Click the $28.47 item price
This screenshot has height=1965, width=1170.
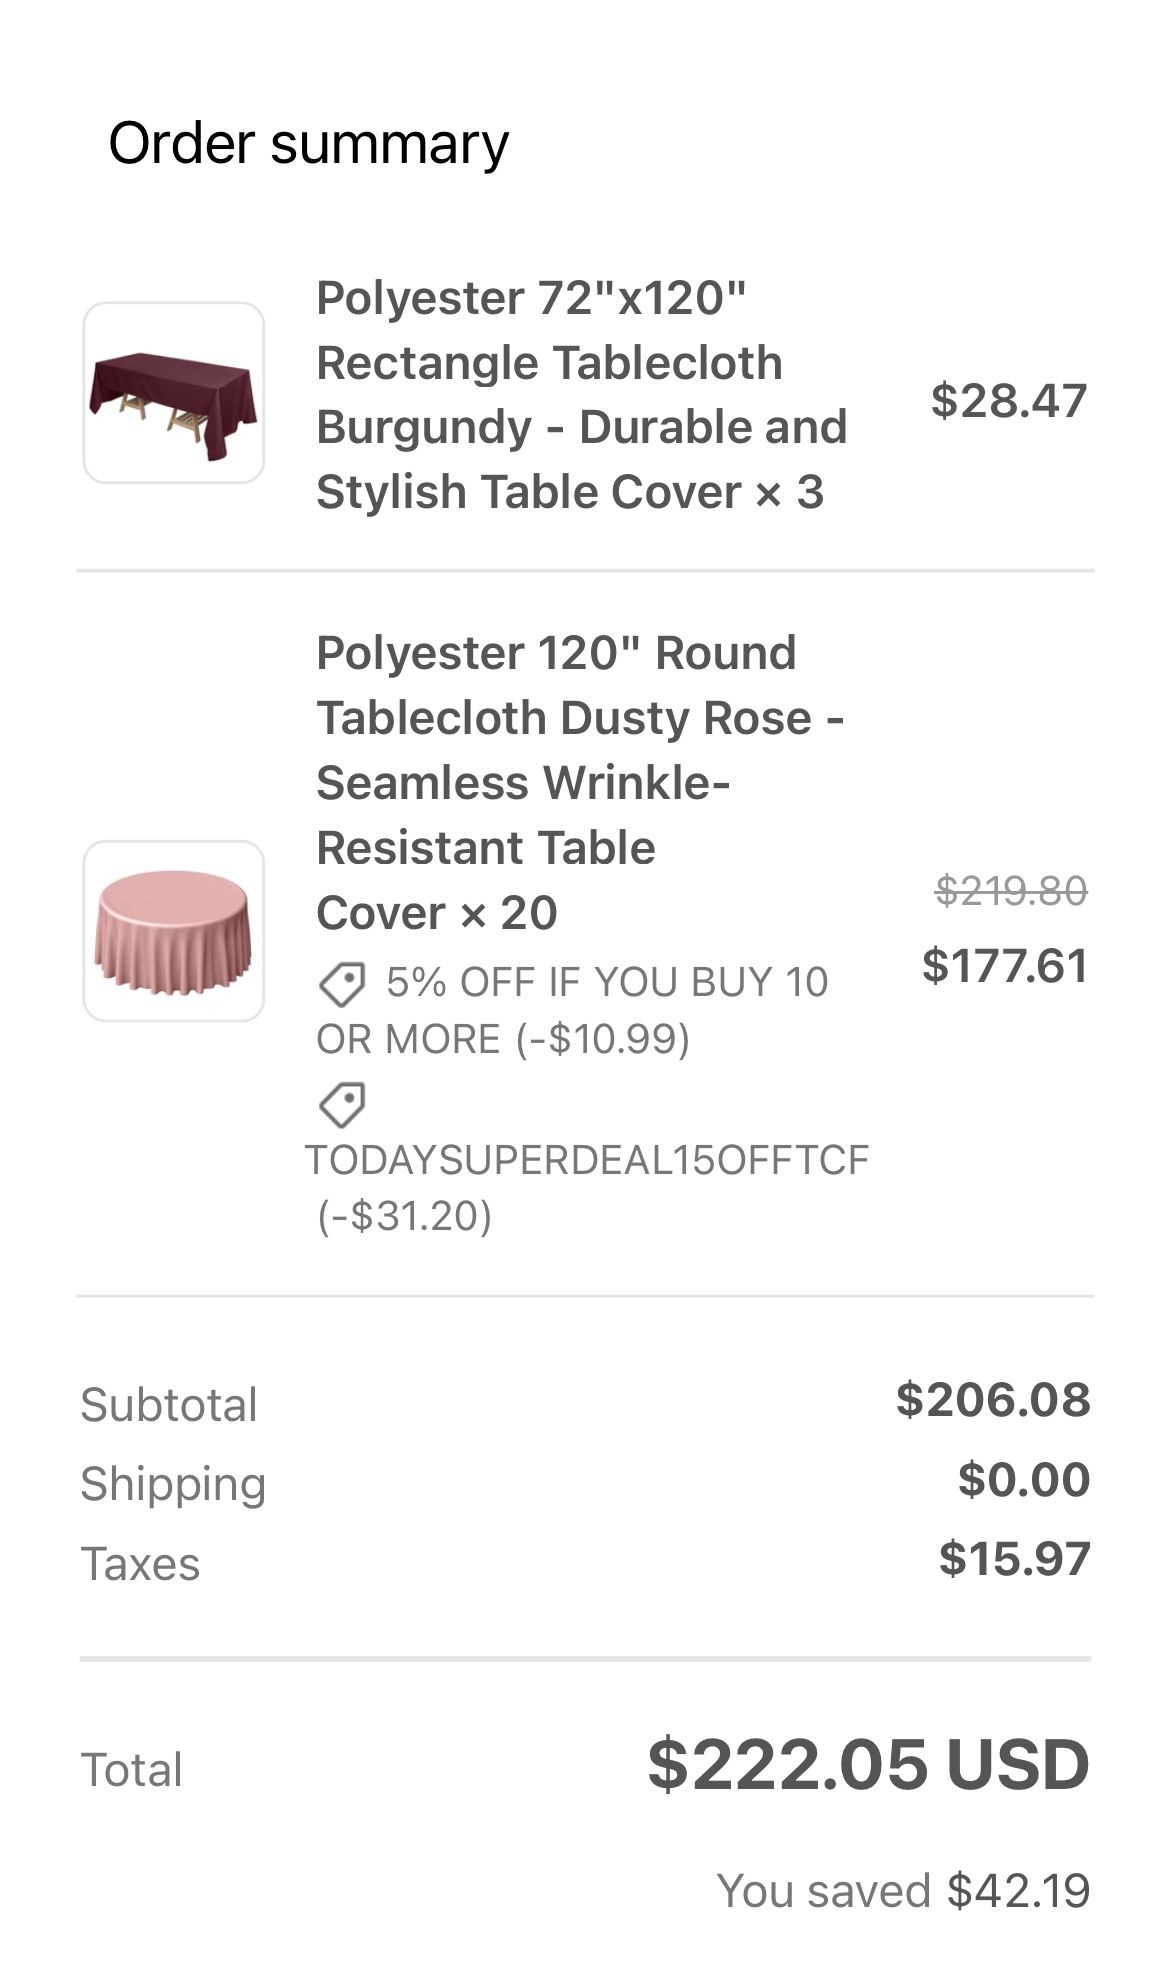coord(1008,401)
